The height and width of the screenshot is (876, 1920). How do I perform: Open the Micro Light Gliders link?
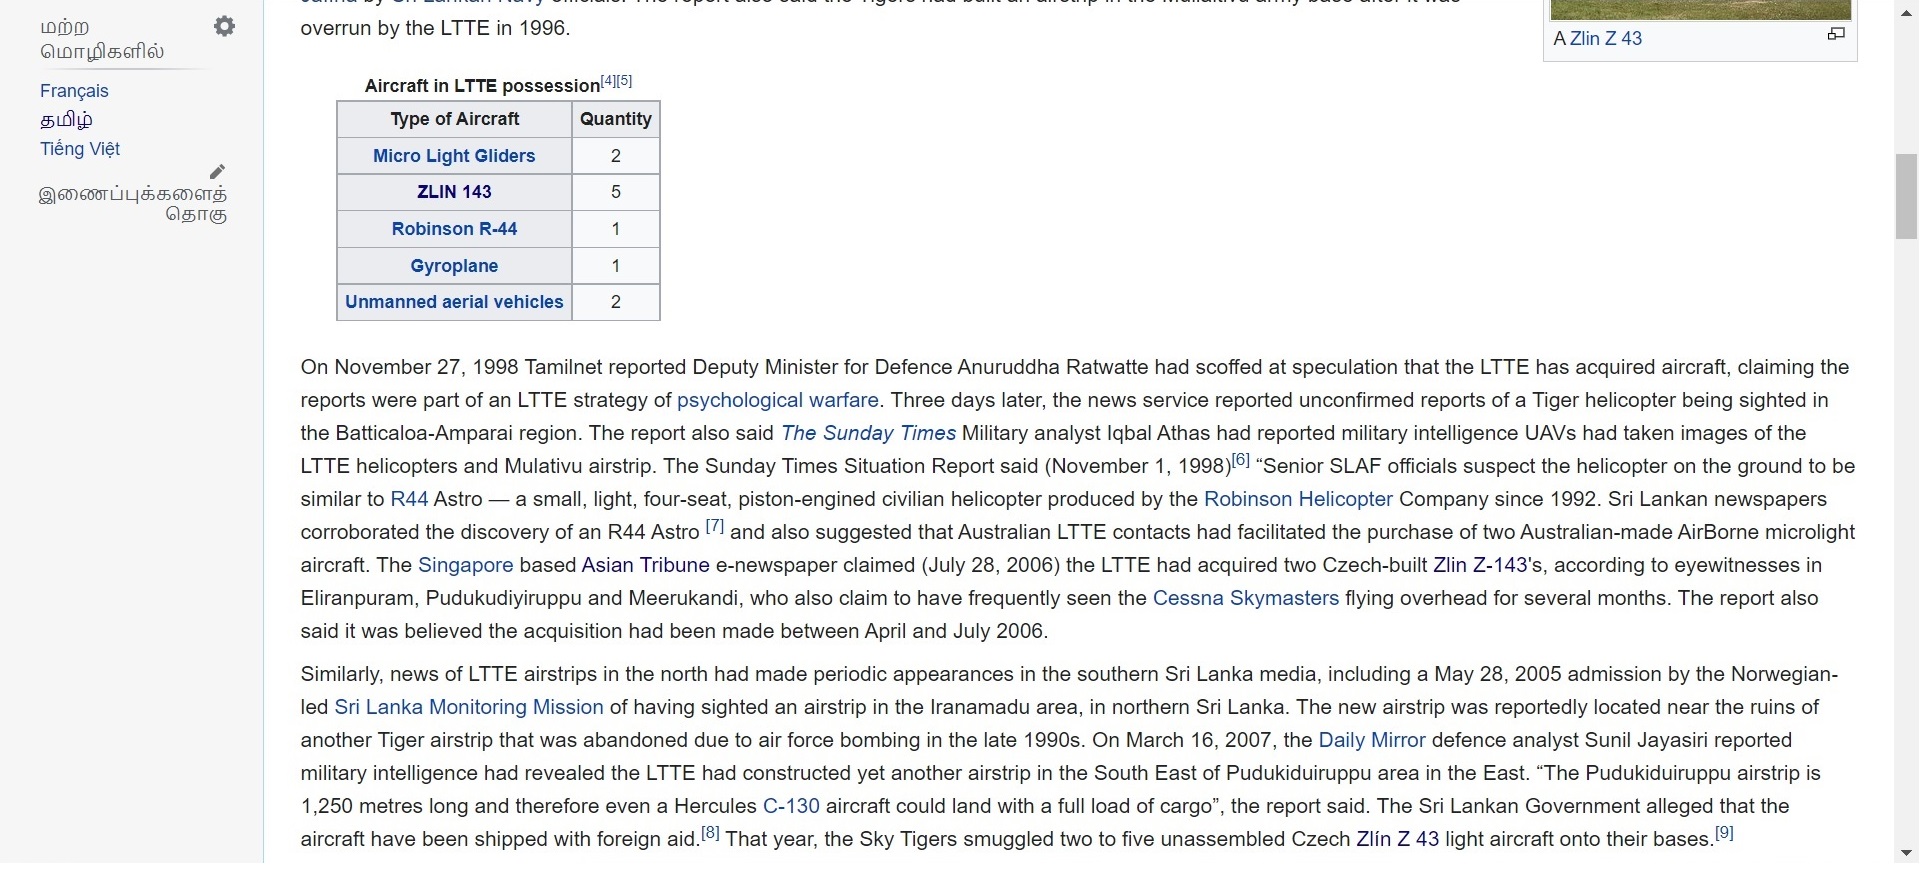click(454, 156)
